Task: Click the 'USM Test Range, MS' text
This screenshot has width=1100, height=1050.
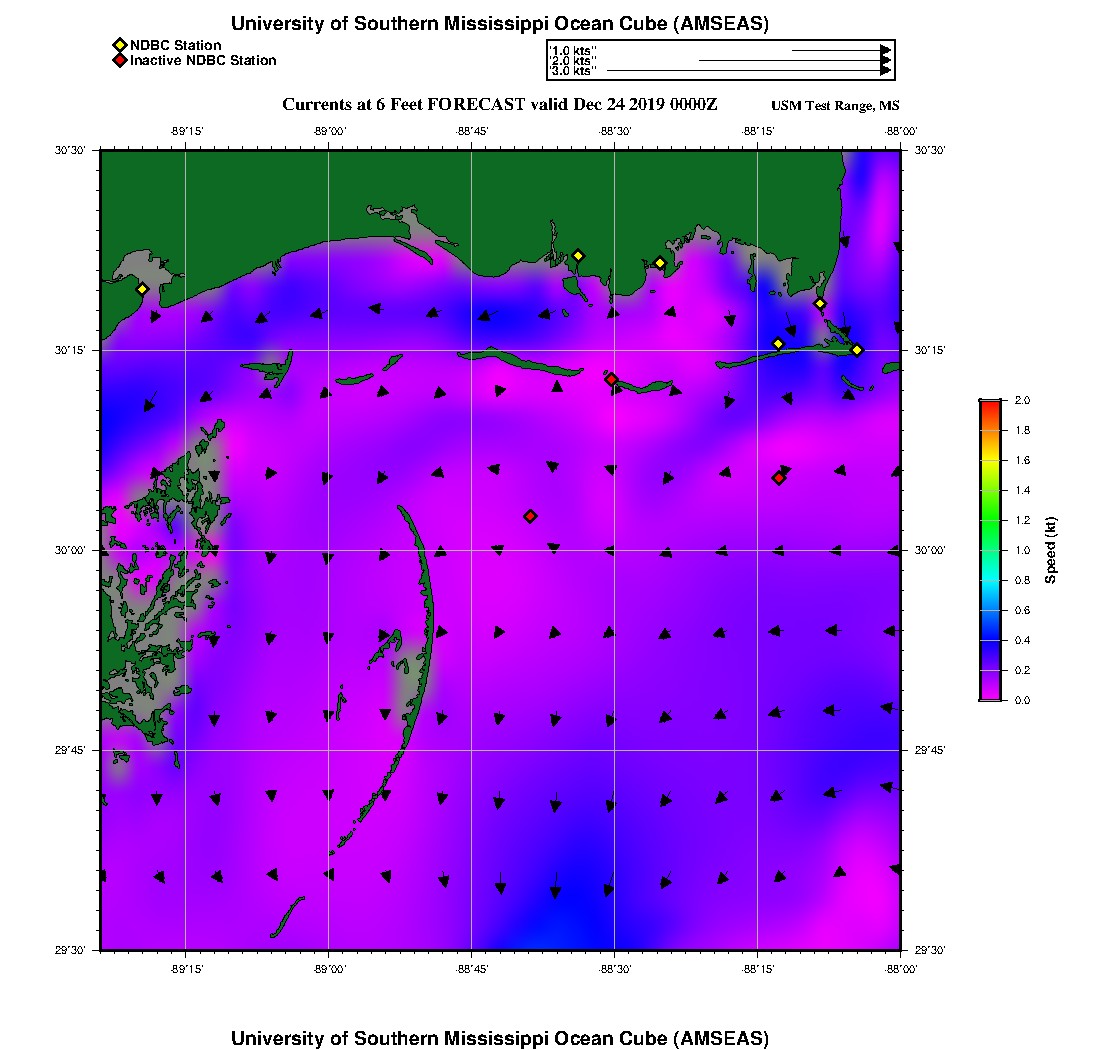Action: [835, 106]
